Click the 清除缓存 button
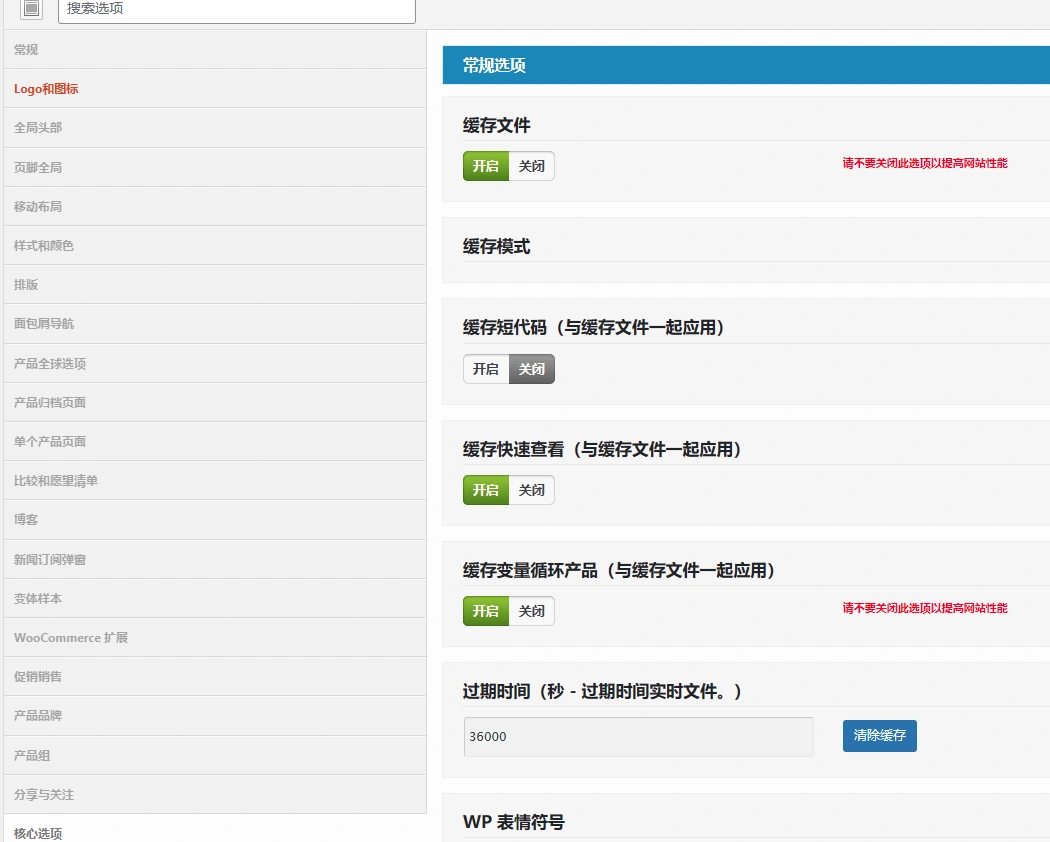The height and width of the screenshot is (842, 1050). coord(879,735)
